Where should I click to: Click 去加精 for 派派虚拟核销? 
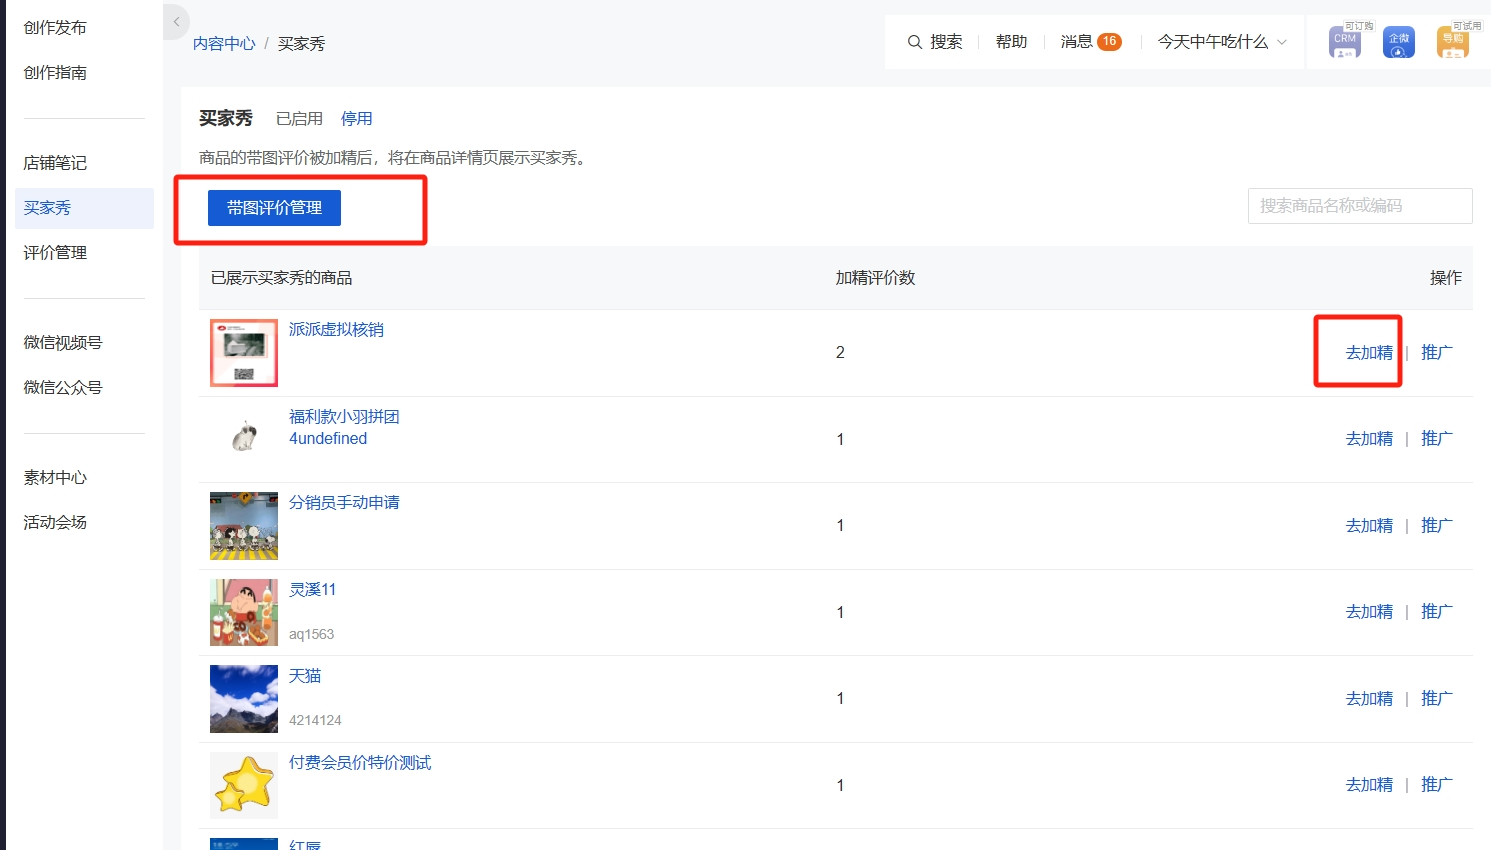[x=1369, y=352]
